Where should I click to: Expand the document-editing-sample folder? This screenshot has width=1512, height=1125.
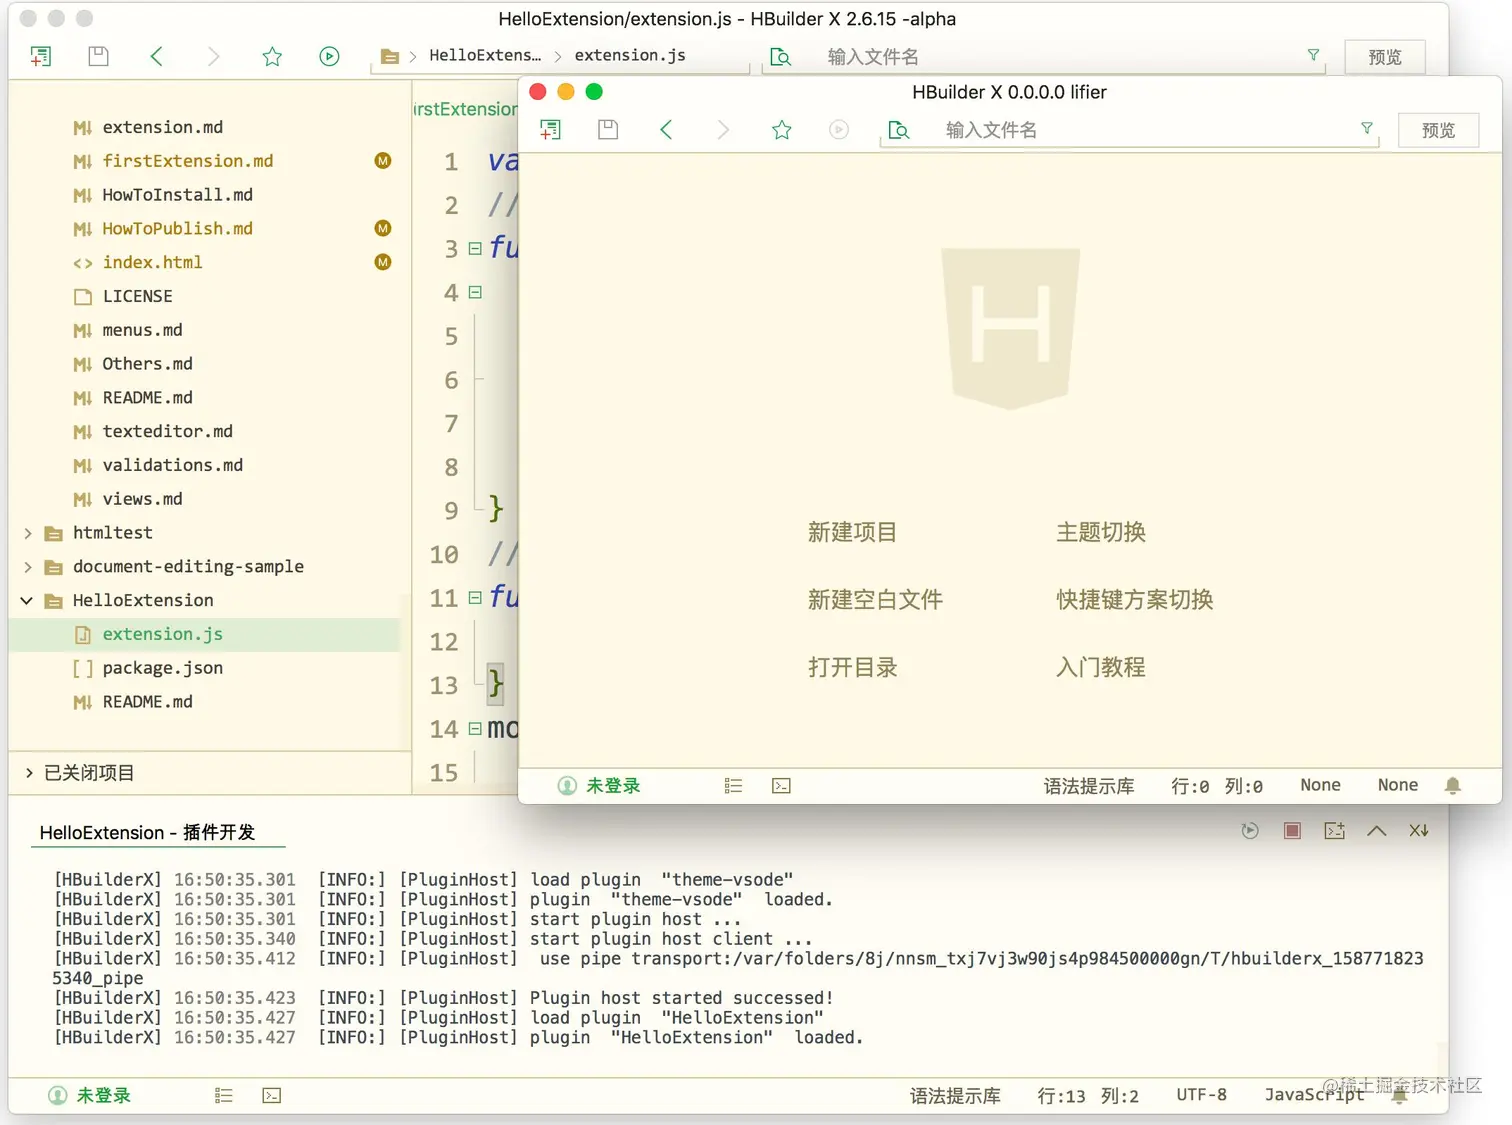tap(28, 567)
